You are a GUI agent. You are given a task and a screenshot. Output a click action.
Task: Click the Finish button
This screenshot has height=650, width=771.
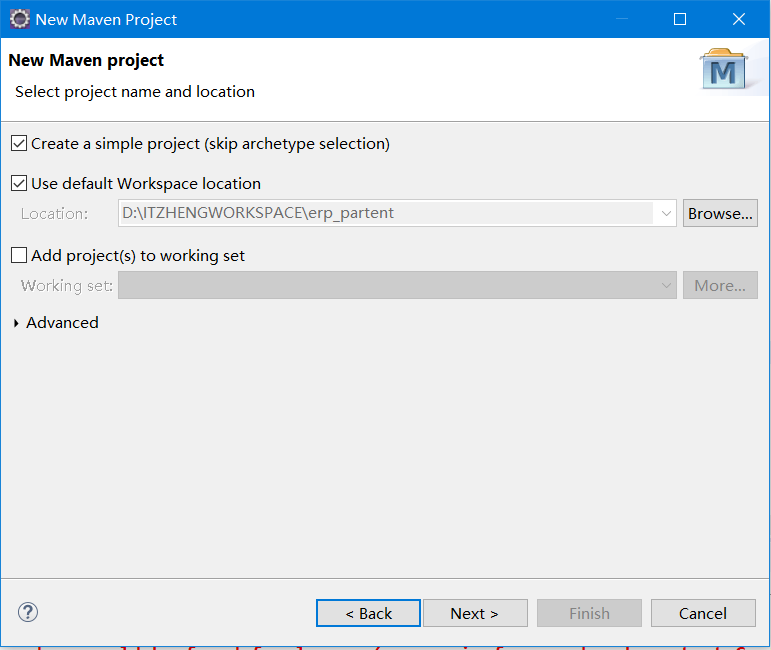click(x=589, y=613)
